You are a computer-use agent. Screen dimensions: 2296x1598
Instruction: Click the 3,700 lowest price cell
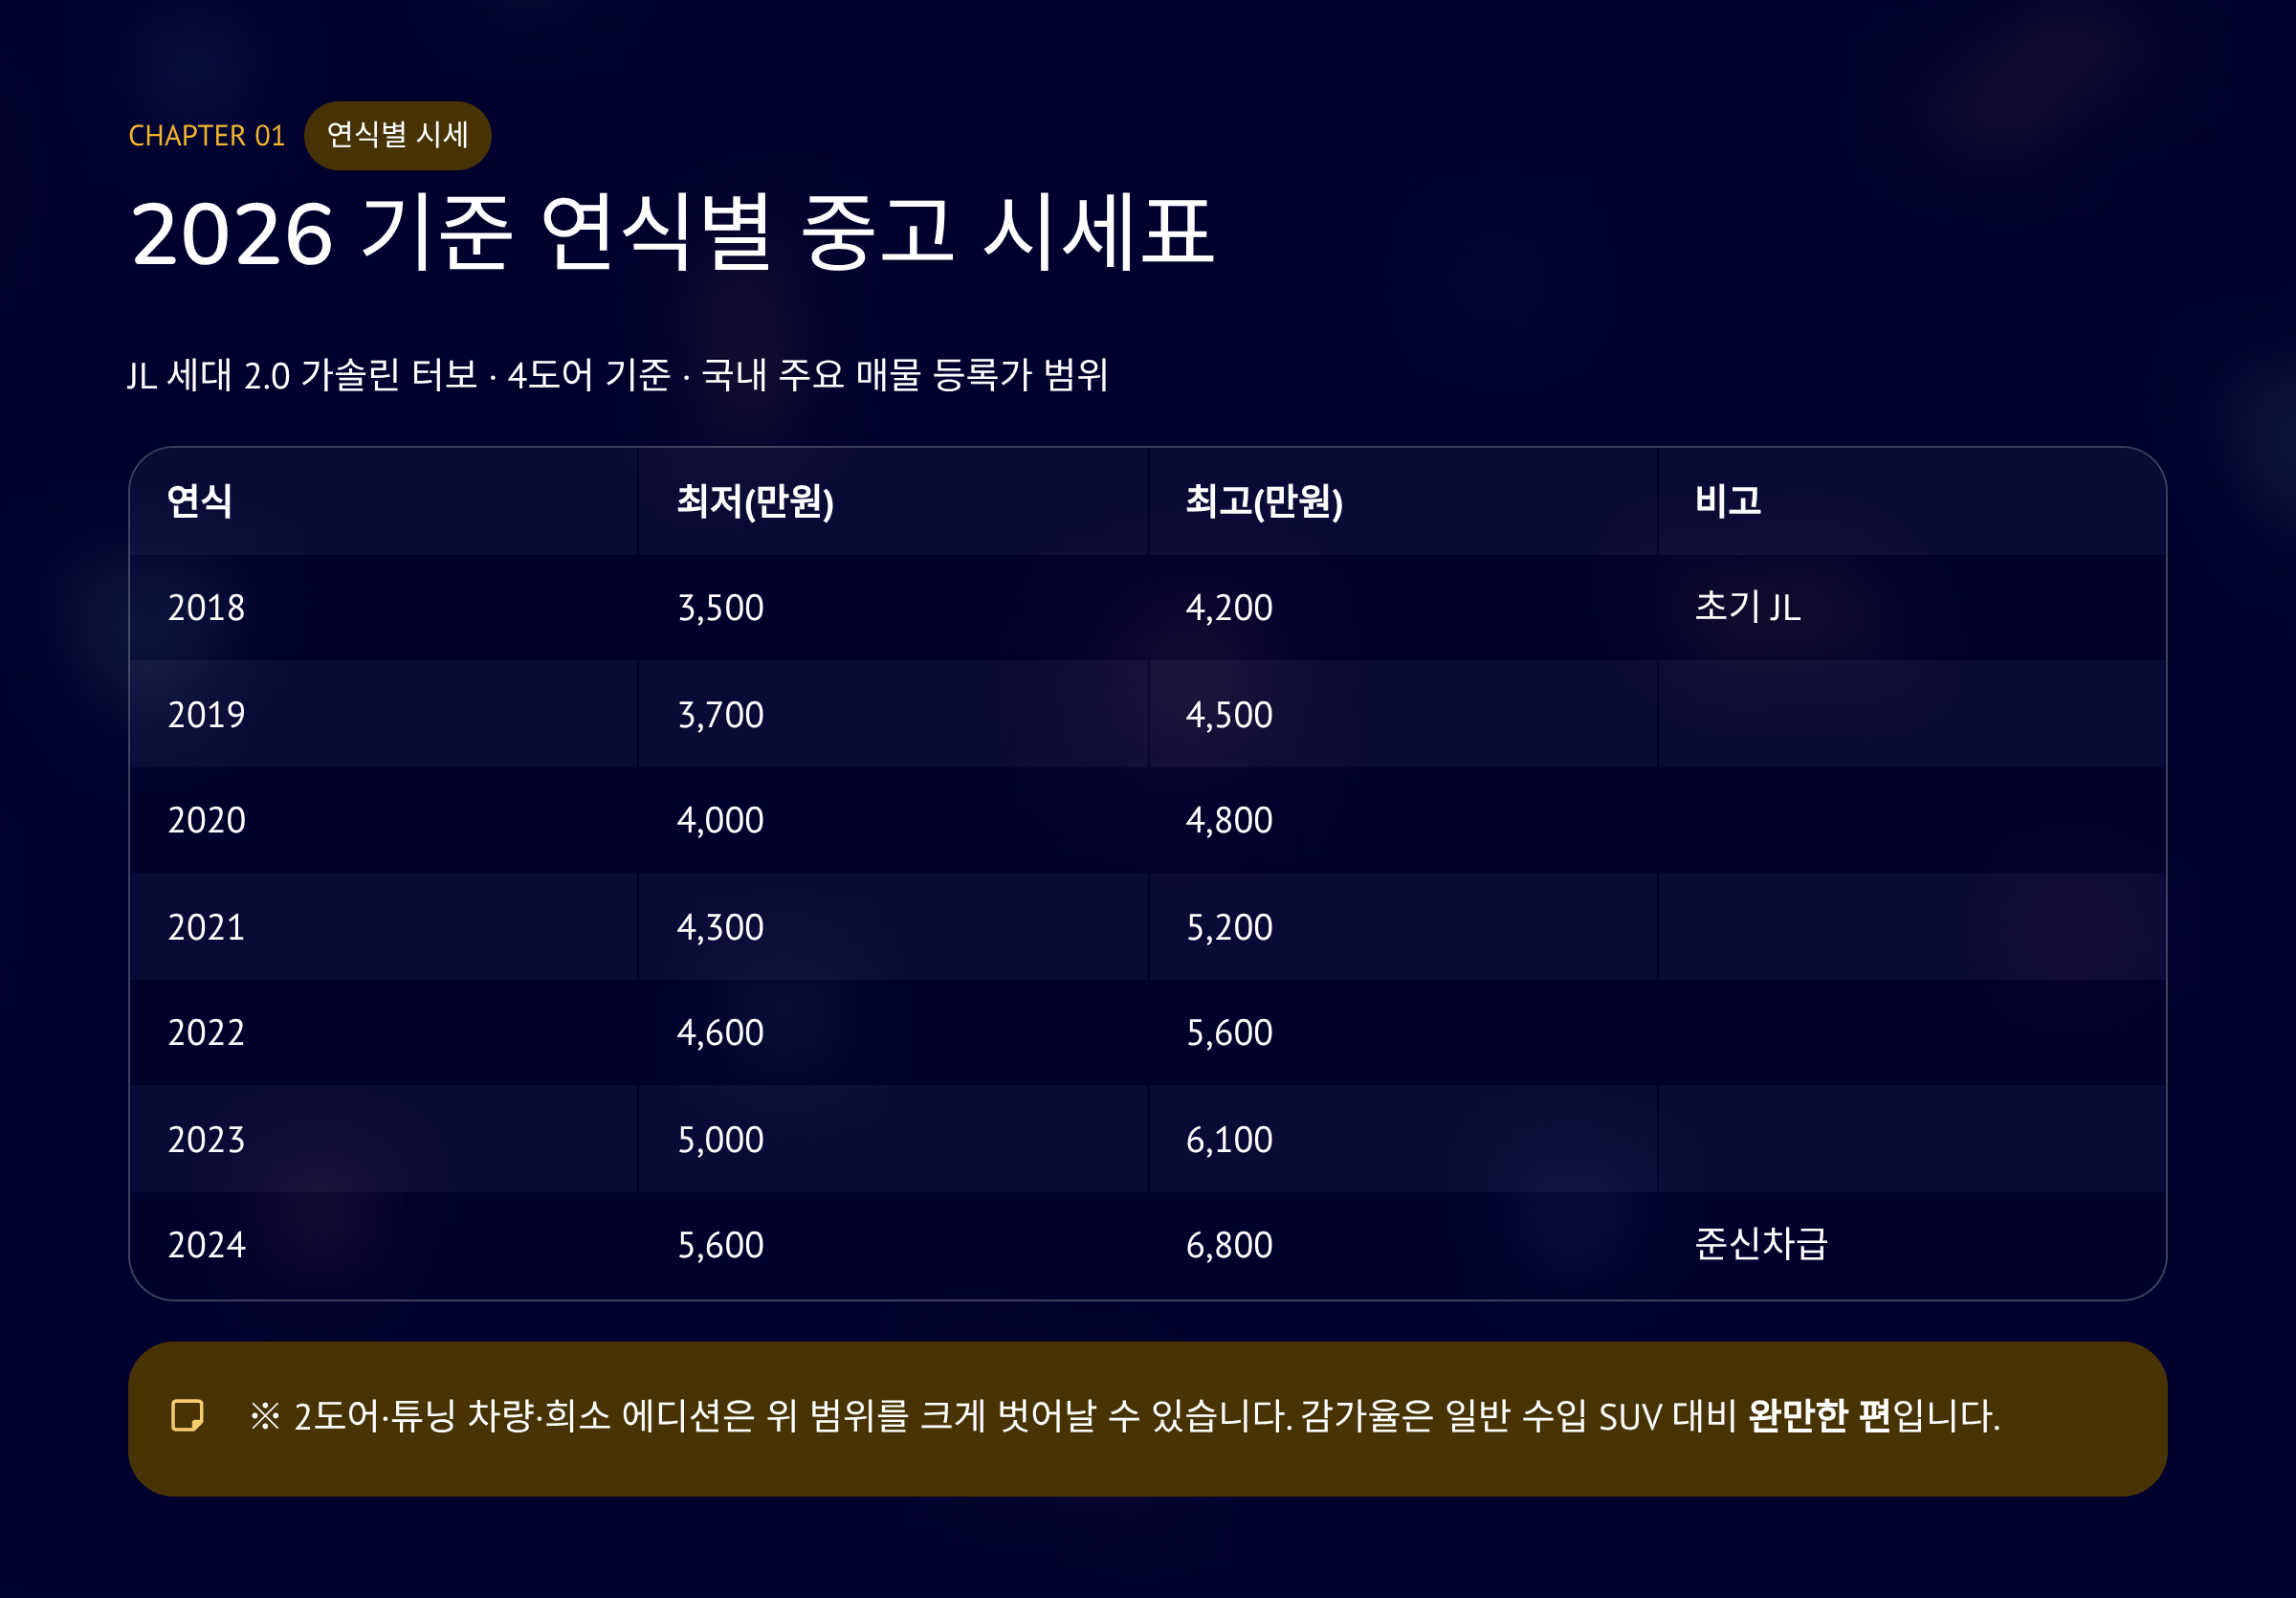(x=720, y=715)
